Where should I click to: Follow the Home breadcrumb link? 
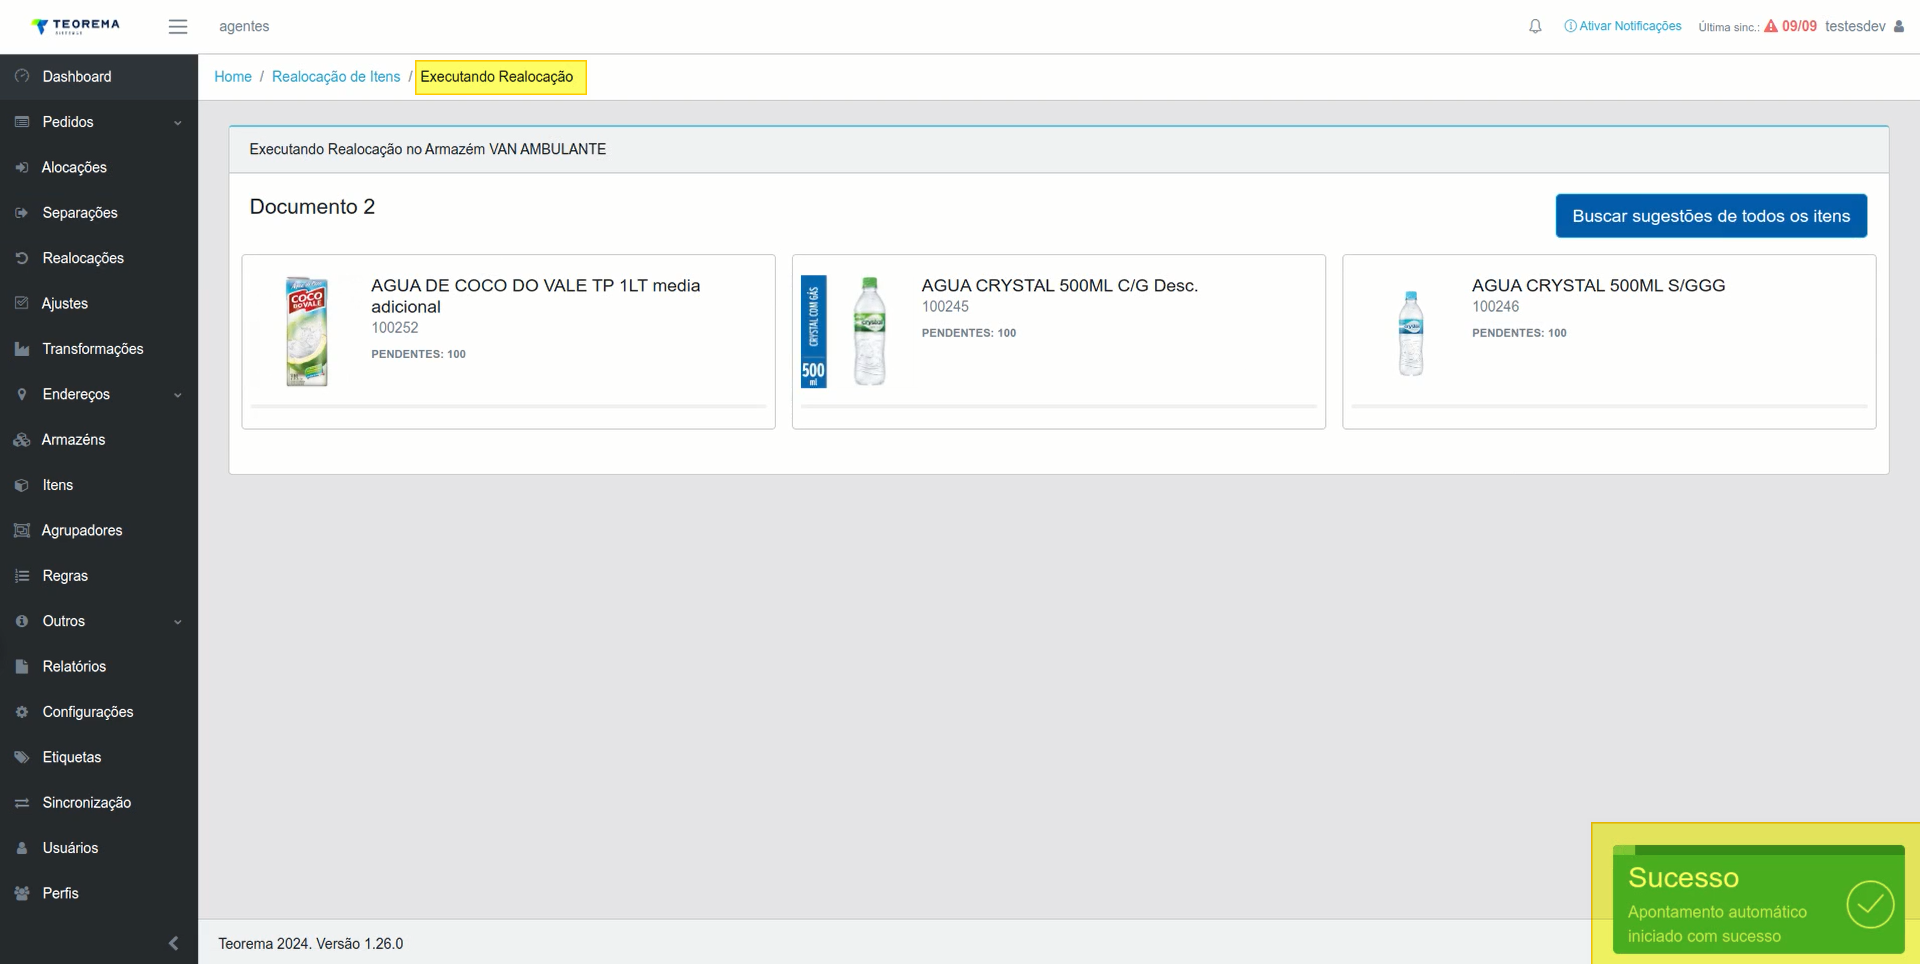[x=233, y=77]
